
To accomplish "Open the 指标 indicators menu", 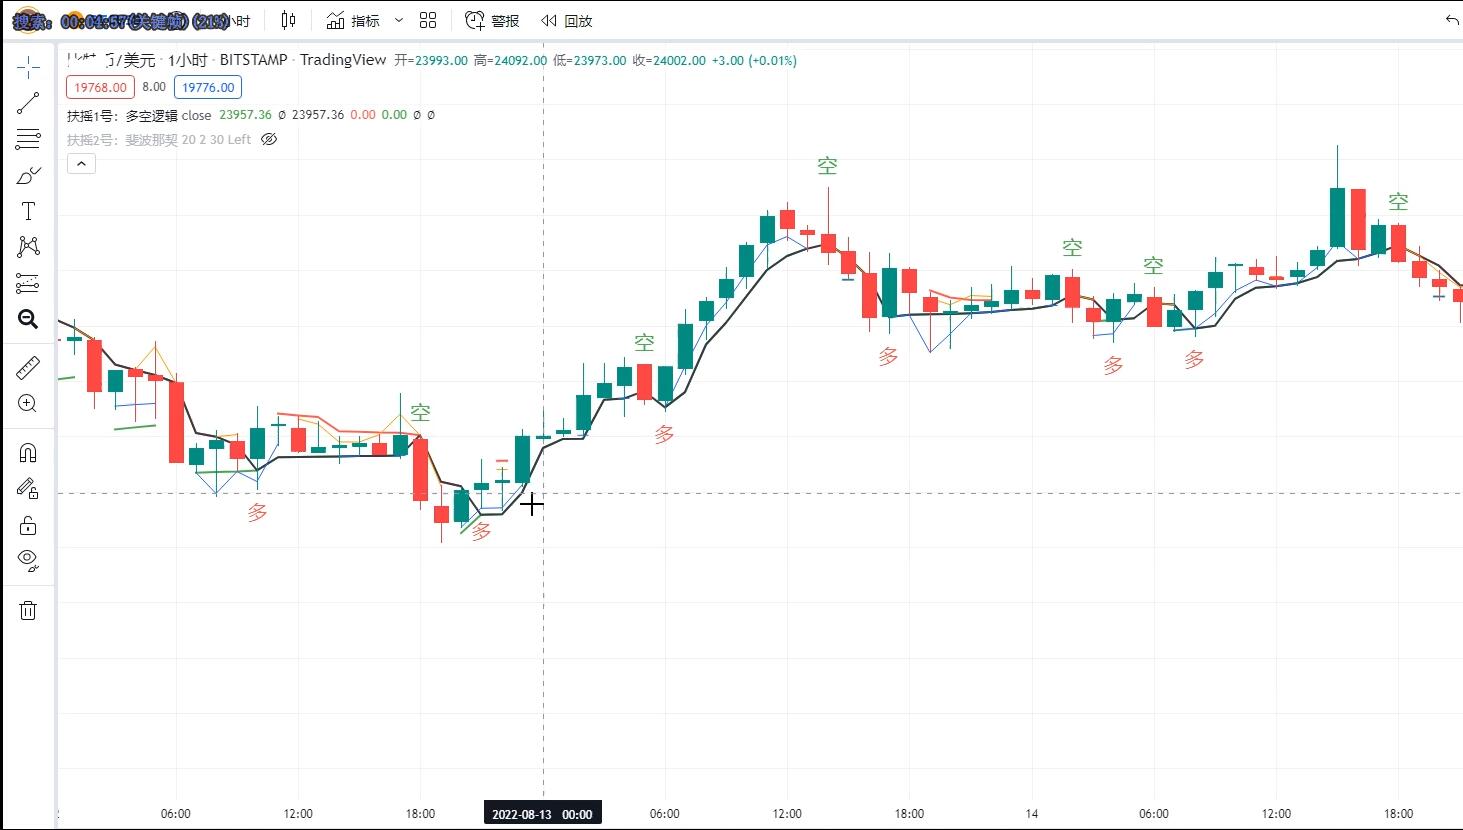I will [353, 20].
